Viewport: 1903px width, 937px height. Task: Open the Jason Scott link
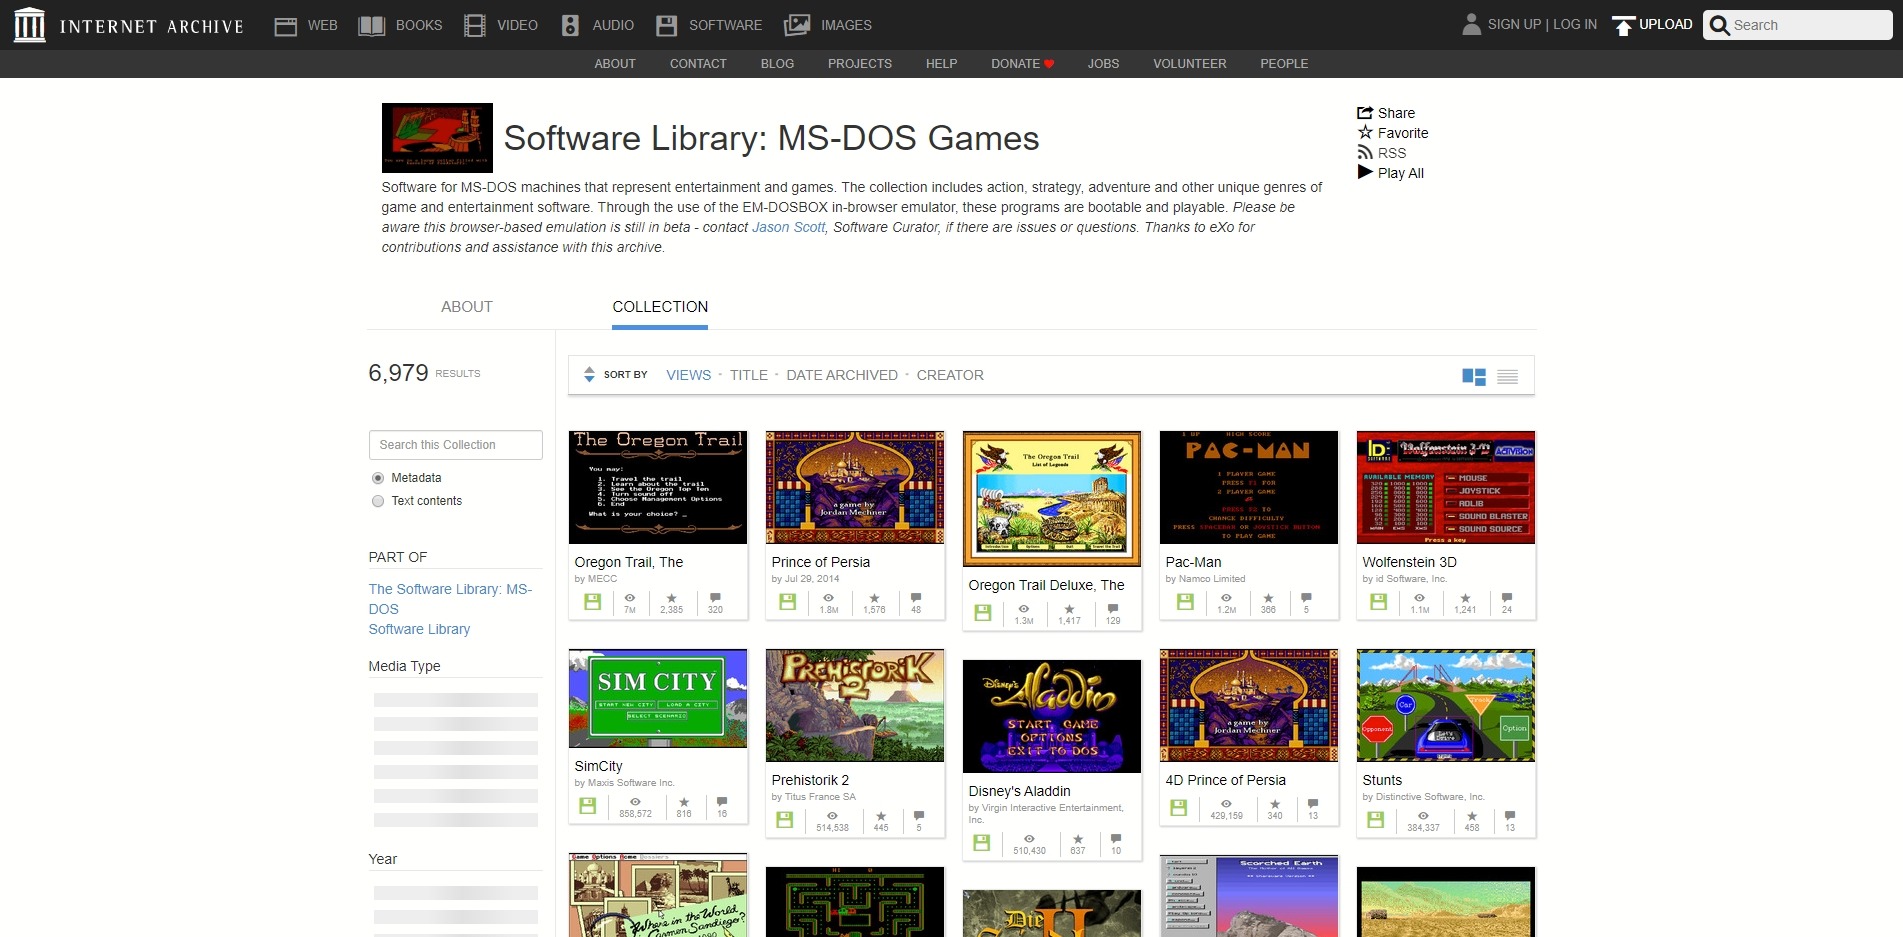click(x=788, y=227)
